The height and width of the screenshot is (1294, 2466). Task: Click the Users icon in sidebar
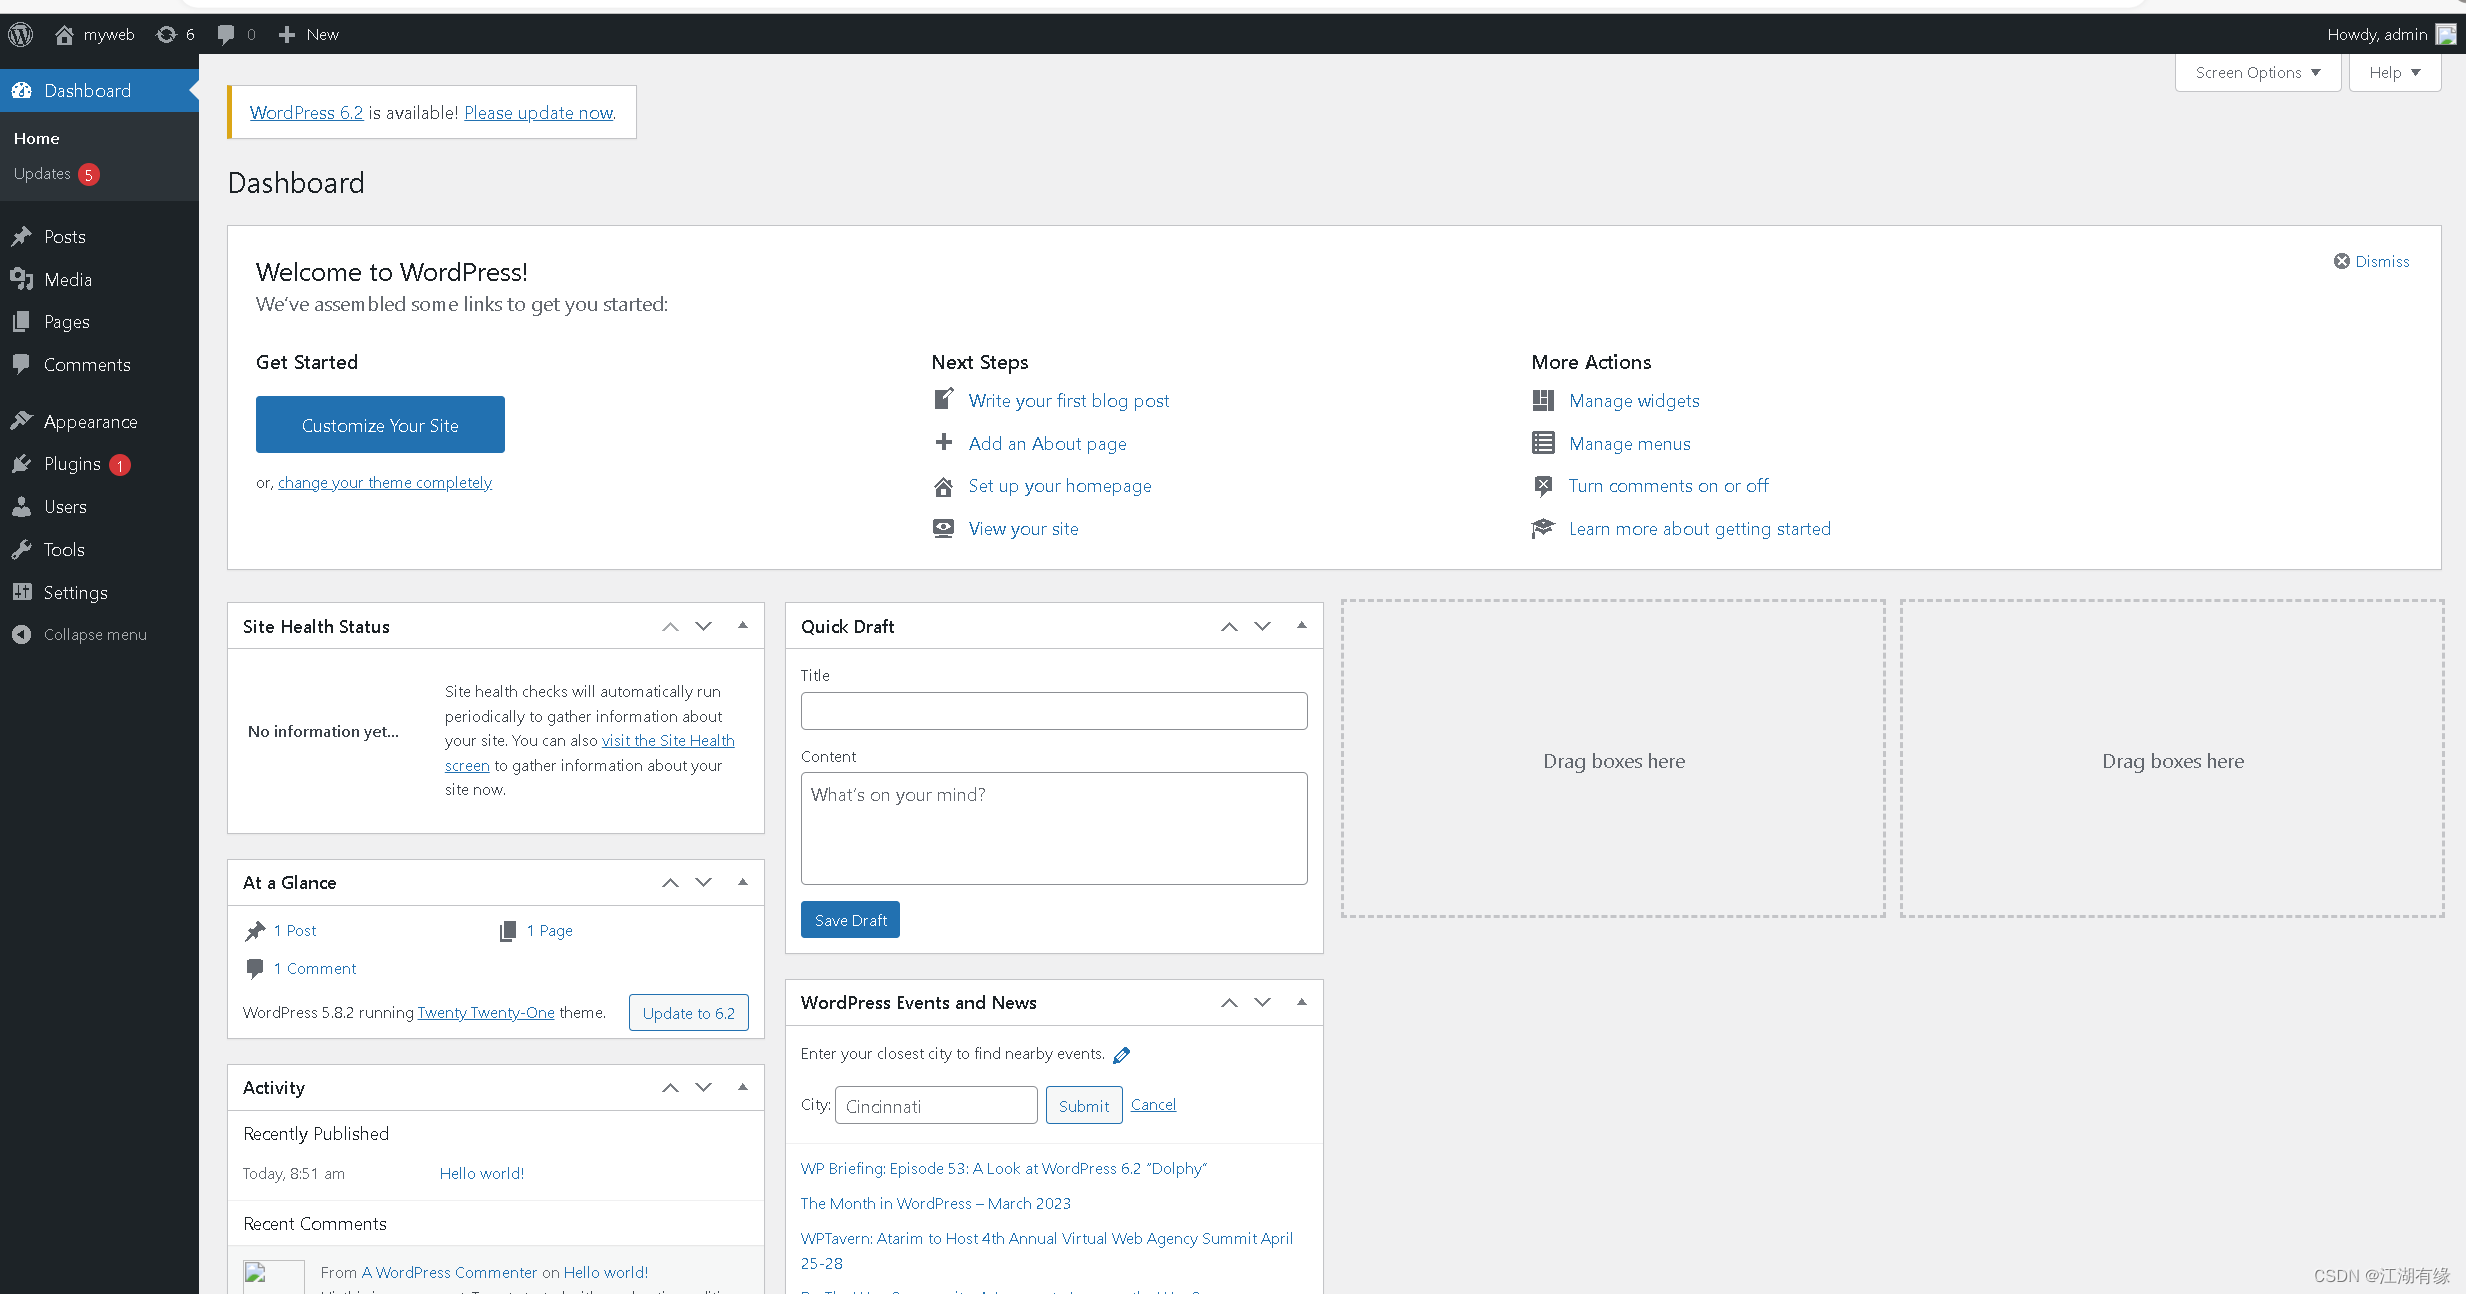point(23,507)
